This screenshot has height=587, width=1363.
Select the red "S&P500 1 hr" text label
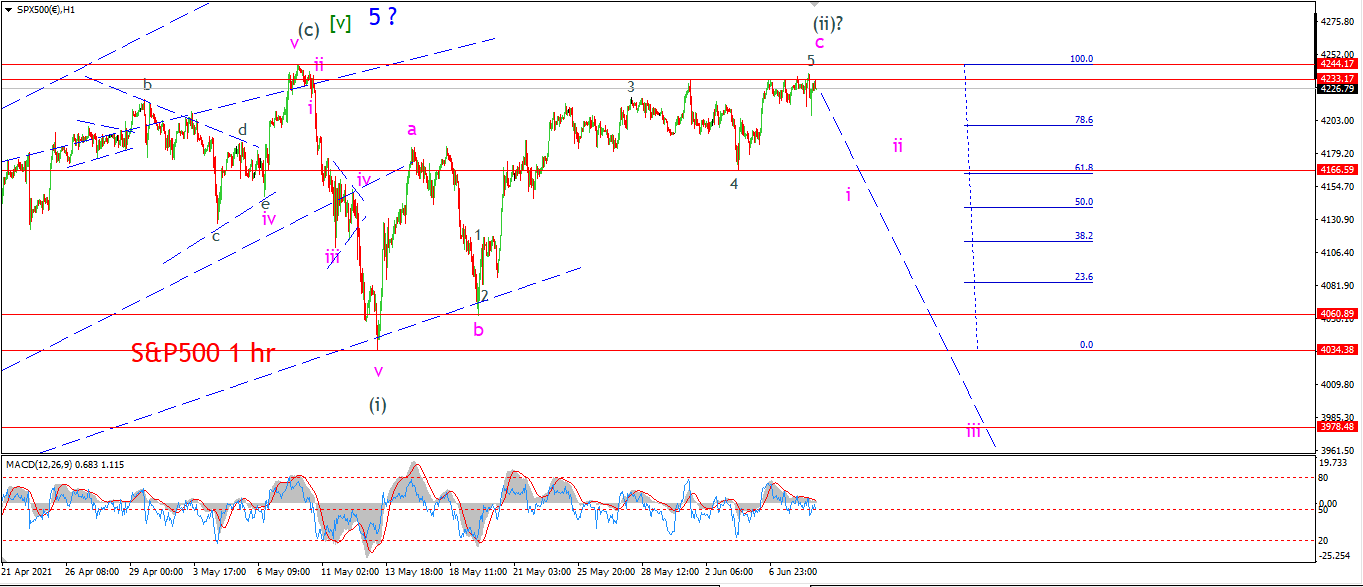203,352
